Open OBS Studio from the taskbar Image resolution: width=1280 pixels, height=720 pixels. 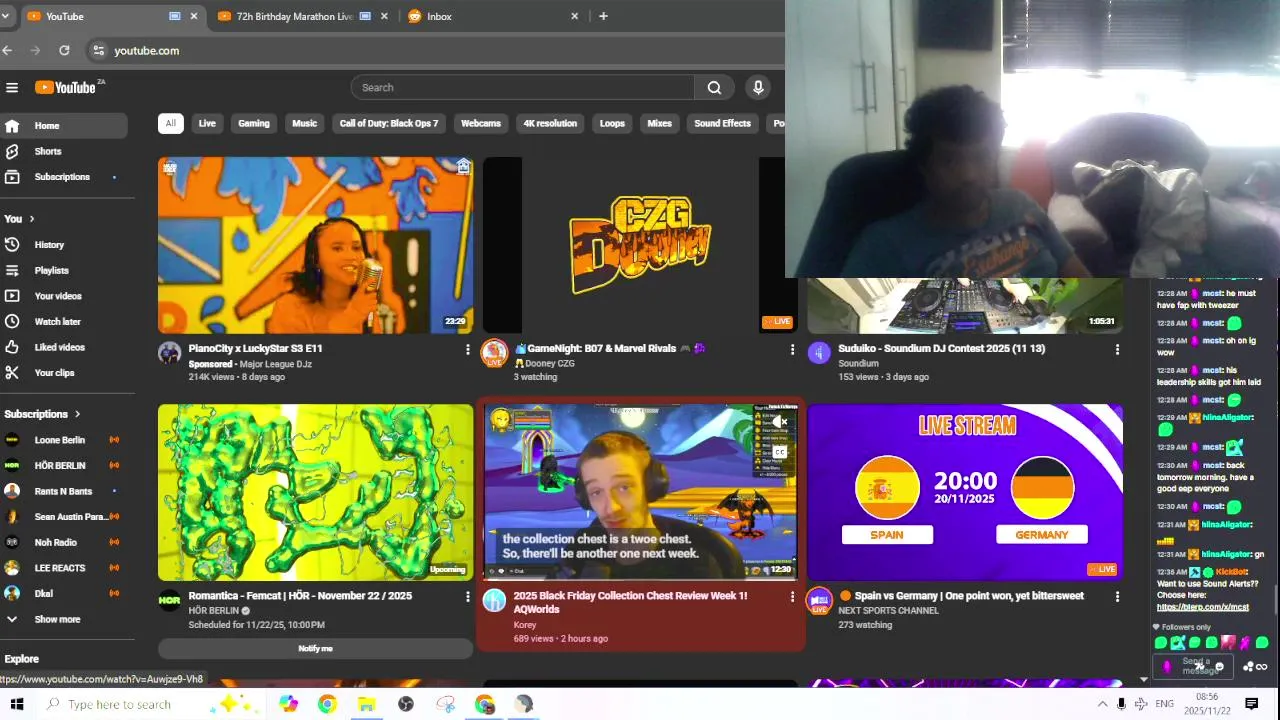[x=405, y=704]
